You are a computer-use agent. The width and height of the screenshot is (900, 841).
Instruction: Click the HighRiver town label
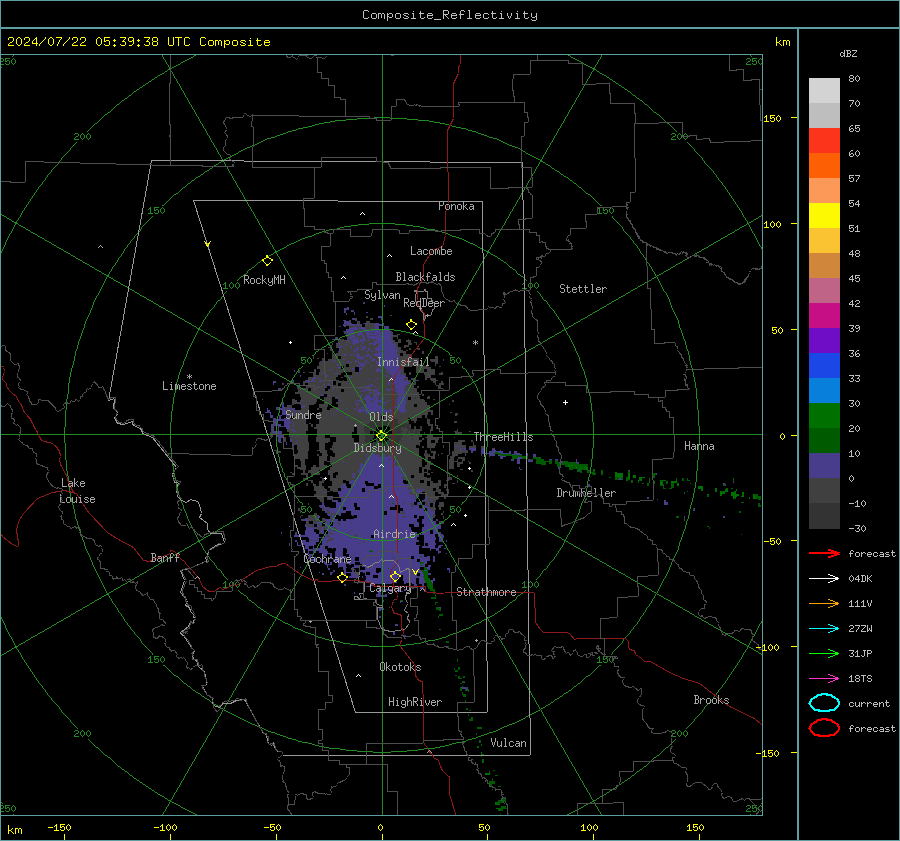[415, 702]
